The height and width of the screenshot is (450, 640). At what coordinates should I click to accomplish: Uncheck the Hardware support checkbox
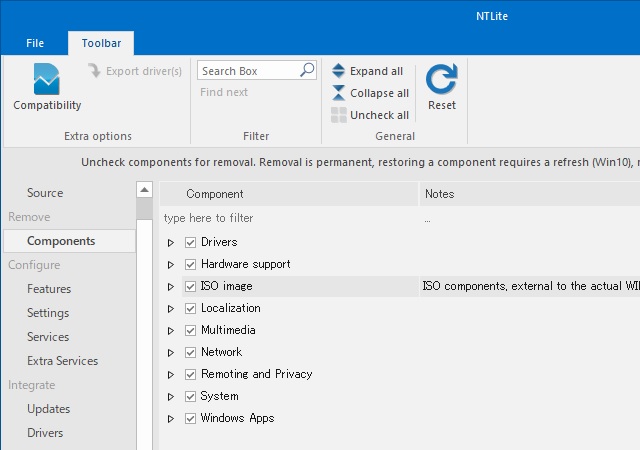(190, 264)
